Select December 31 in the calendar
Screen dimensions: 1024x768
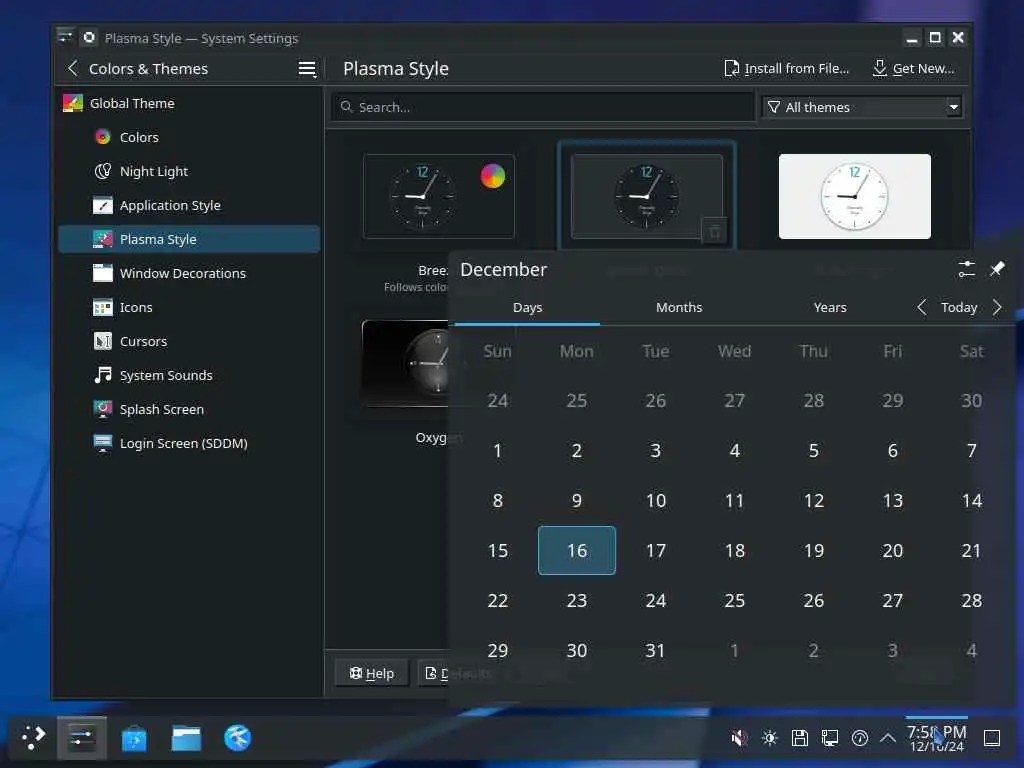[x=656, y=650]
